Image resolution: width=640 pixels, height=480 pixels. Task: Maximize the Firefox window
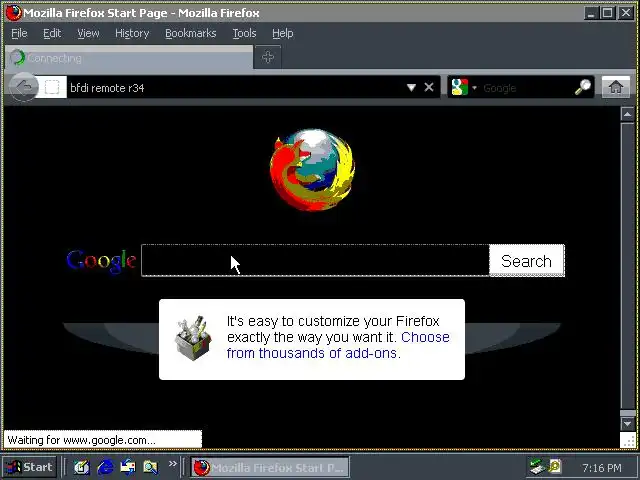point(607,13)
